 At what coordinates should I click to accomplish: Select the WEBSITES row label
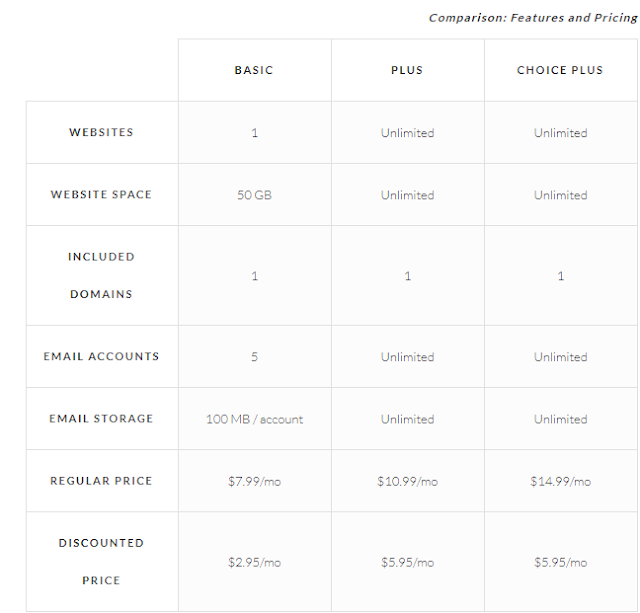coord(101,132)
